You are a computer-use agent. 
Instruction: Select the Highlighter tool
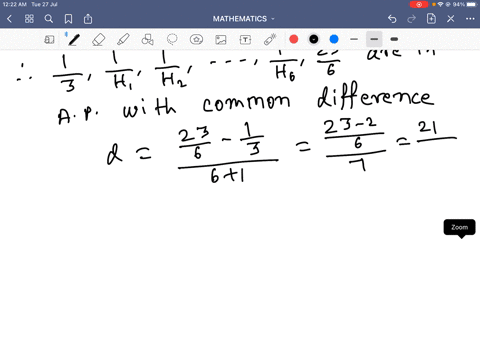(x=123, y=40)
